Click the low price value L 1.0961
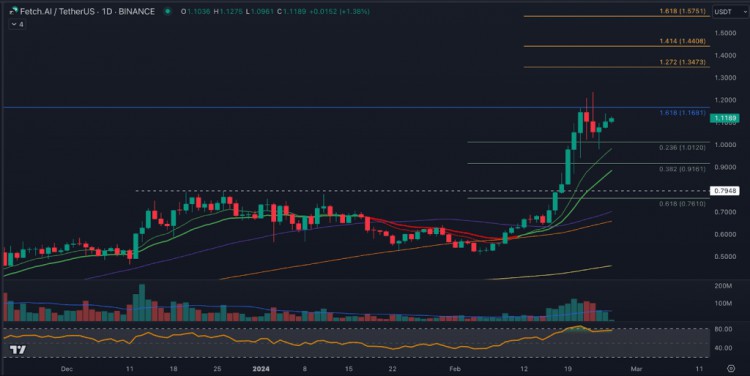The height and width of the screenshot is (376, 750). point(260,11)
